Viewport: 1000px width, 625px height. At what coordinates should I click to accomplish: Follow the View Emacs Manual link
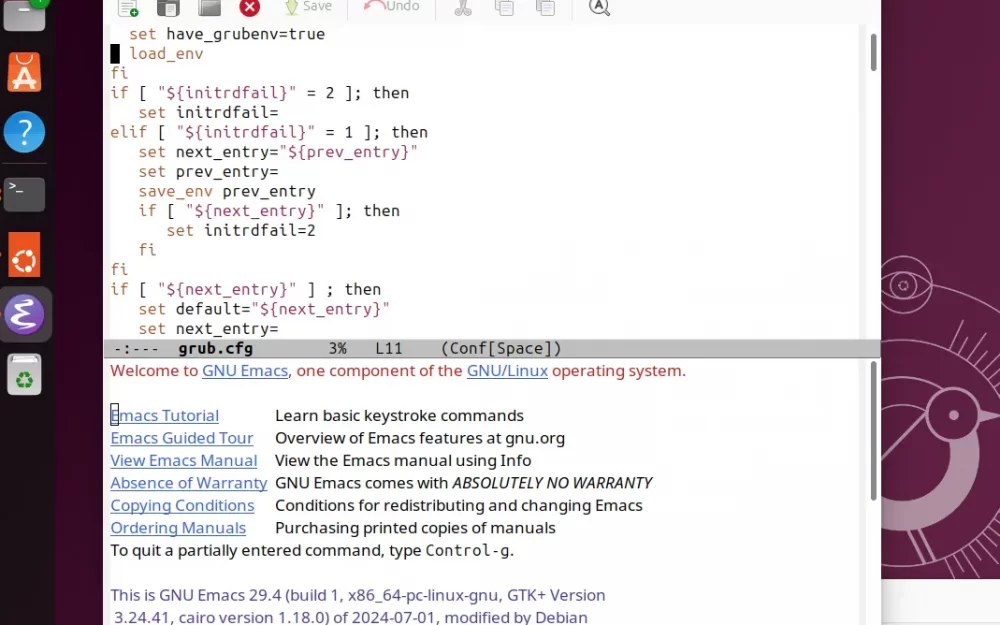pos(184,461)
